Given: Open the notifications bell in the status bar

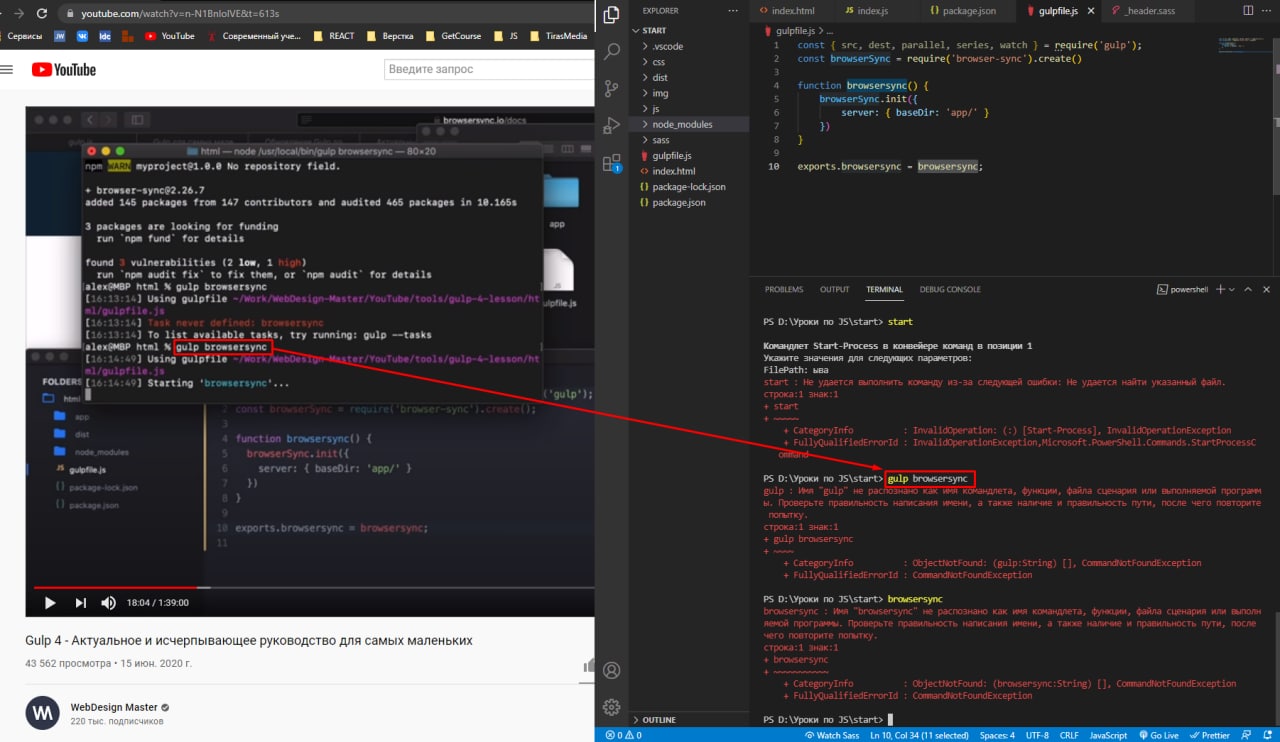Looking at the screenshot, I should click(x=1266, y=735).
